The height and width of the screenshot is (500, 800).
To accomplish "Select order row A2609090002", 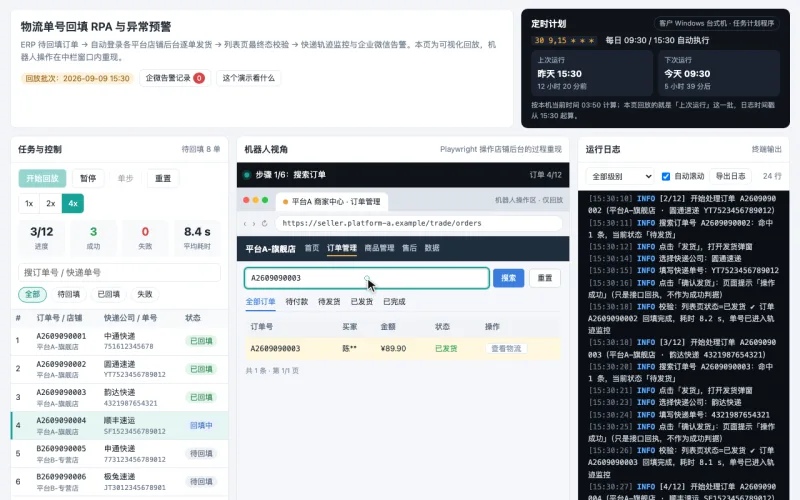I will [119, 369].
